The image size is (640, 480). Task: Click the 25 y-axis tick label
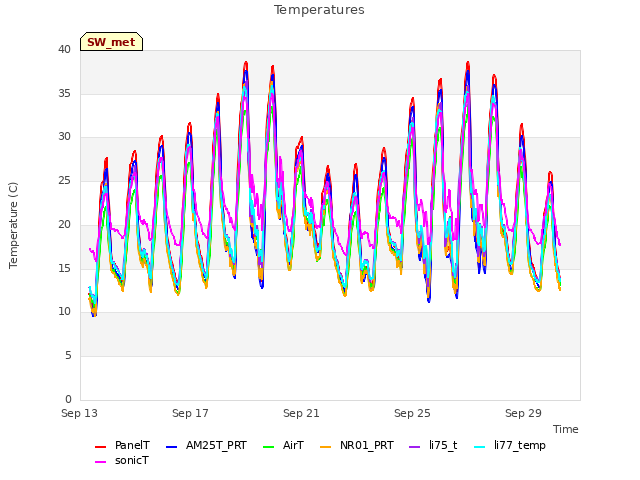(x=64, y=180)
